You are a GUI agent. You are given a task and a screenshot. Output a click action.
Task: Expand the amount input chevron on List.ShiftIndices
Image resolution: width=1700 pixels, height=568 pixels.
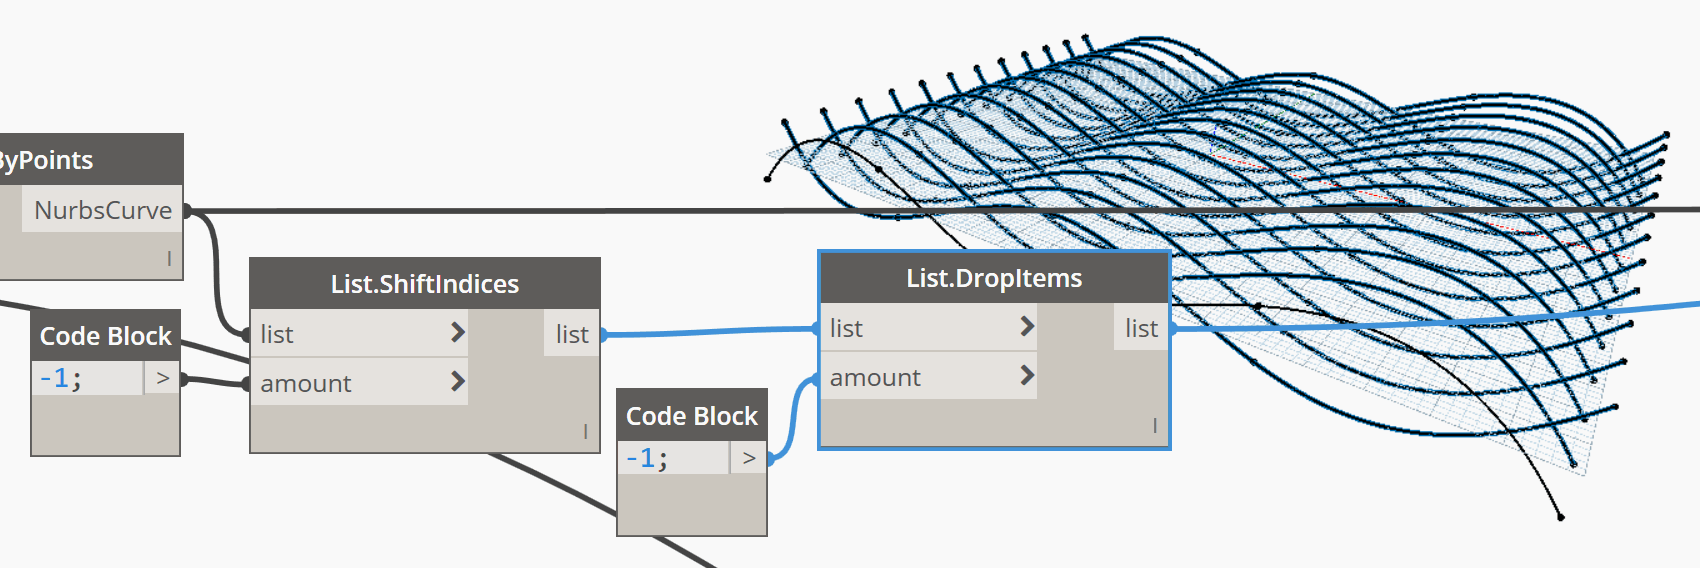457,381
